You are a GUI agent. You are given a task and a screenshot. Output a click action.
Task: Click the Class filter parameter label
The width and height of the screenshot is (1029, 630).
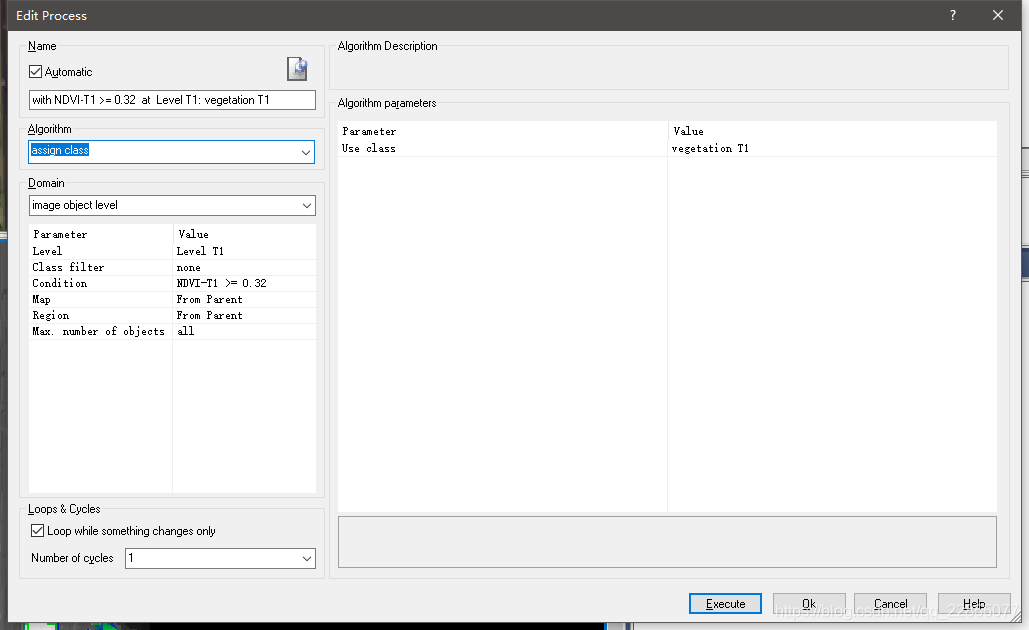point(68,267)
